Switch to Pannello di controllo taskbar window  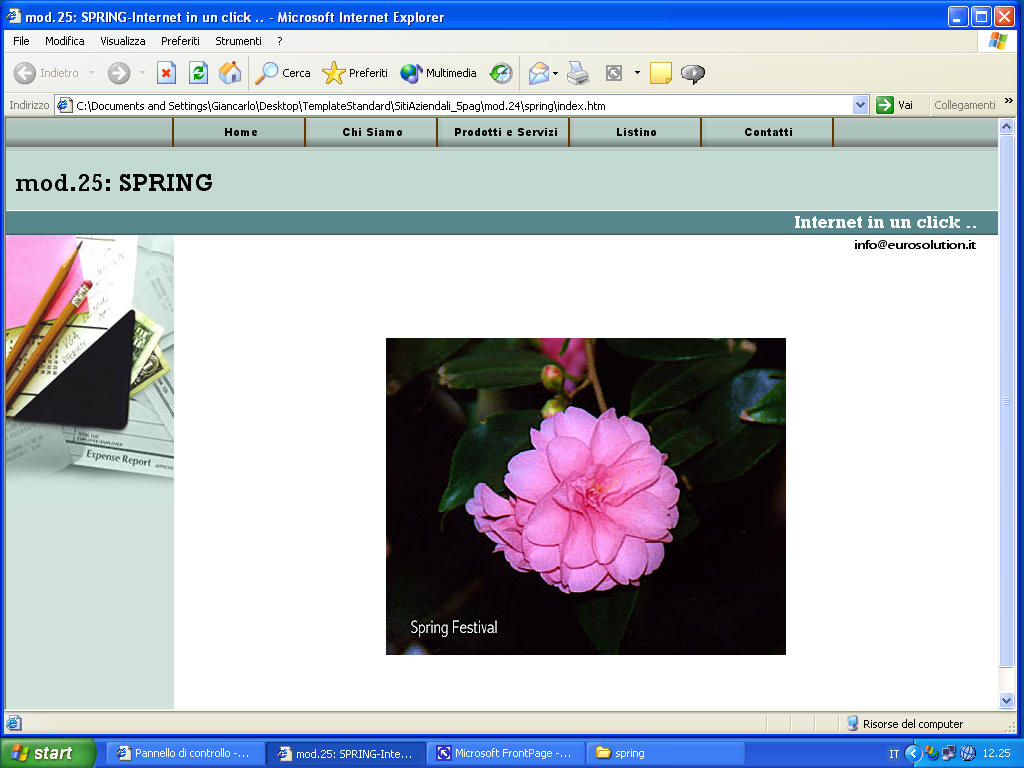(x=185, y=754)
